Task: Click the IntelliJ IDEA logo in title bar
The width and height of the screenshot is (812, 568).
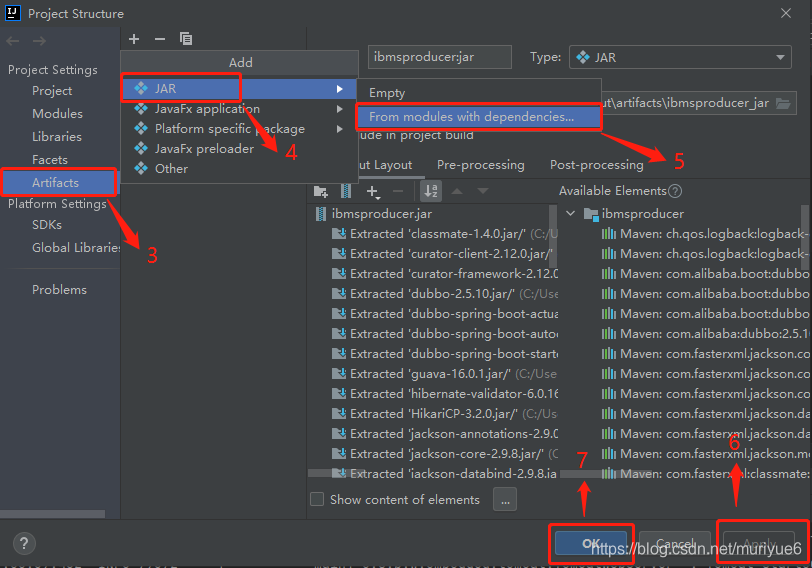Action: pos(12,13)
